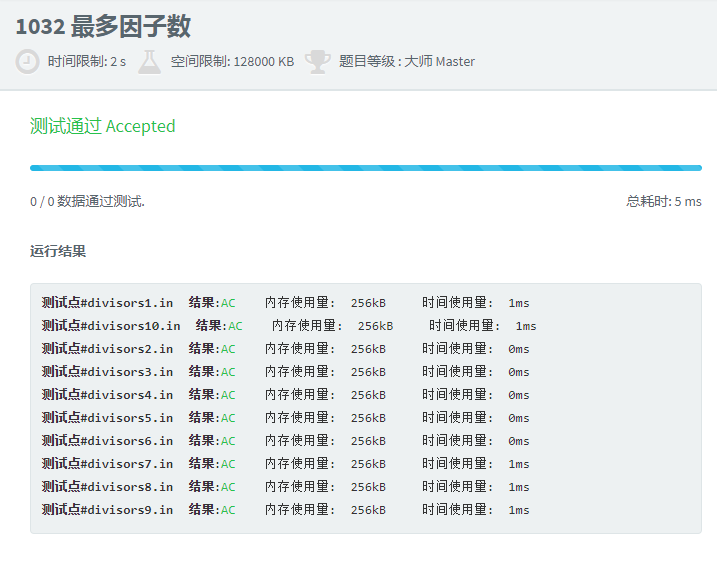Select test point divisors1.in label
Viewport: 717px width, 575px height.
click(107, 303)
